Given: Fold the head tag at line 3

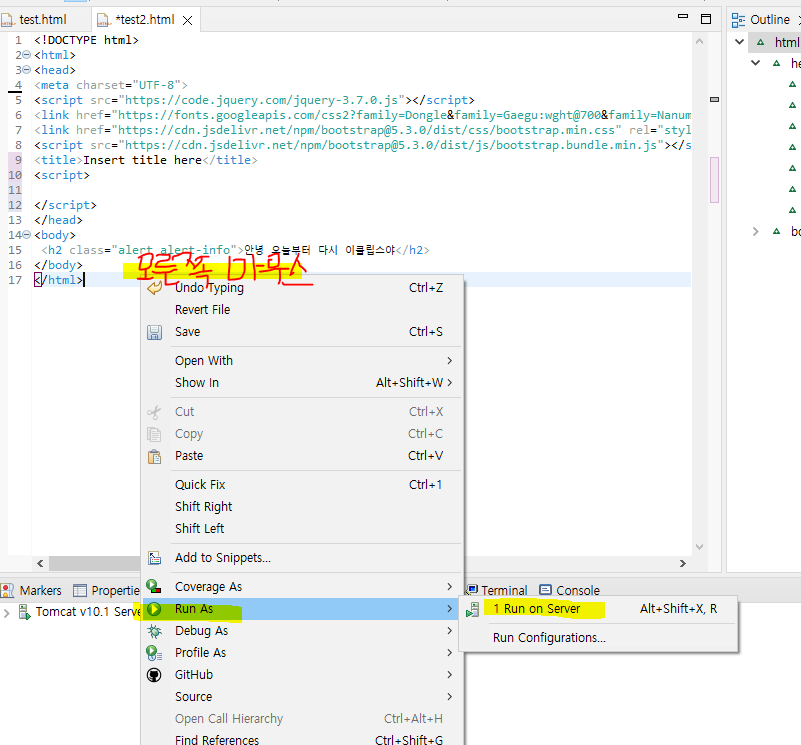Looking at the screenshot, I should [27, 69].
